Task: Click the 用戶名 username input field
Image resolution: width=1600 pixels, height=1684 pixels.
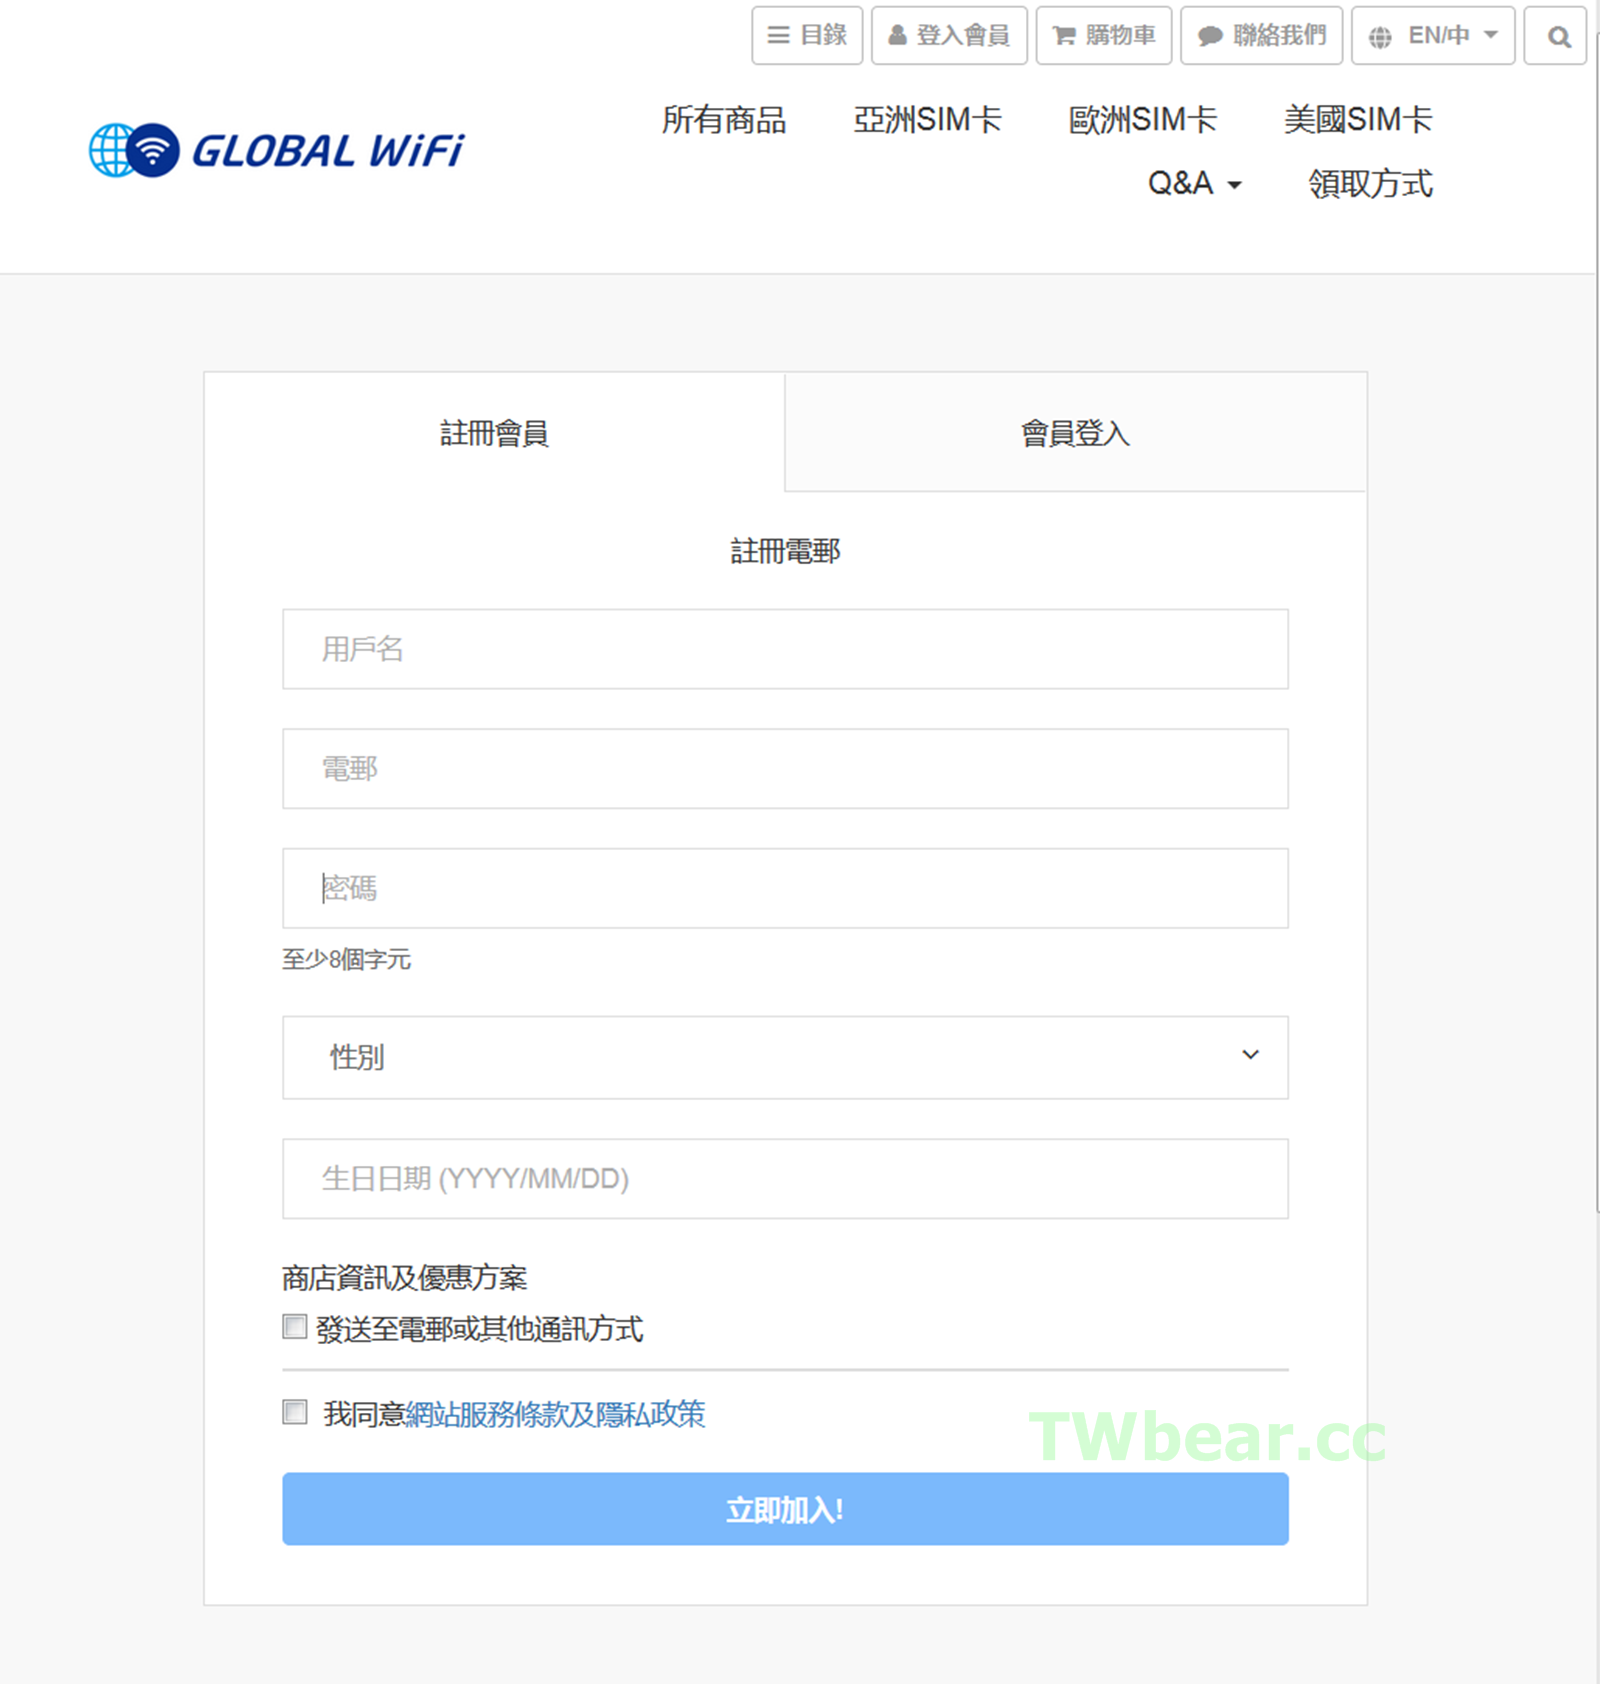Action: tap(785, 649)
